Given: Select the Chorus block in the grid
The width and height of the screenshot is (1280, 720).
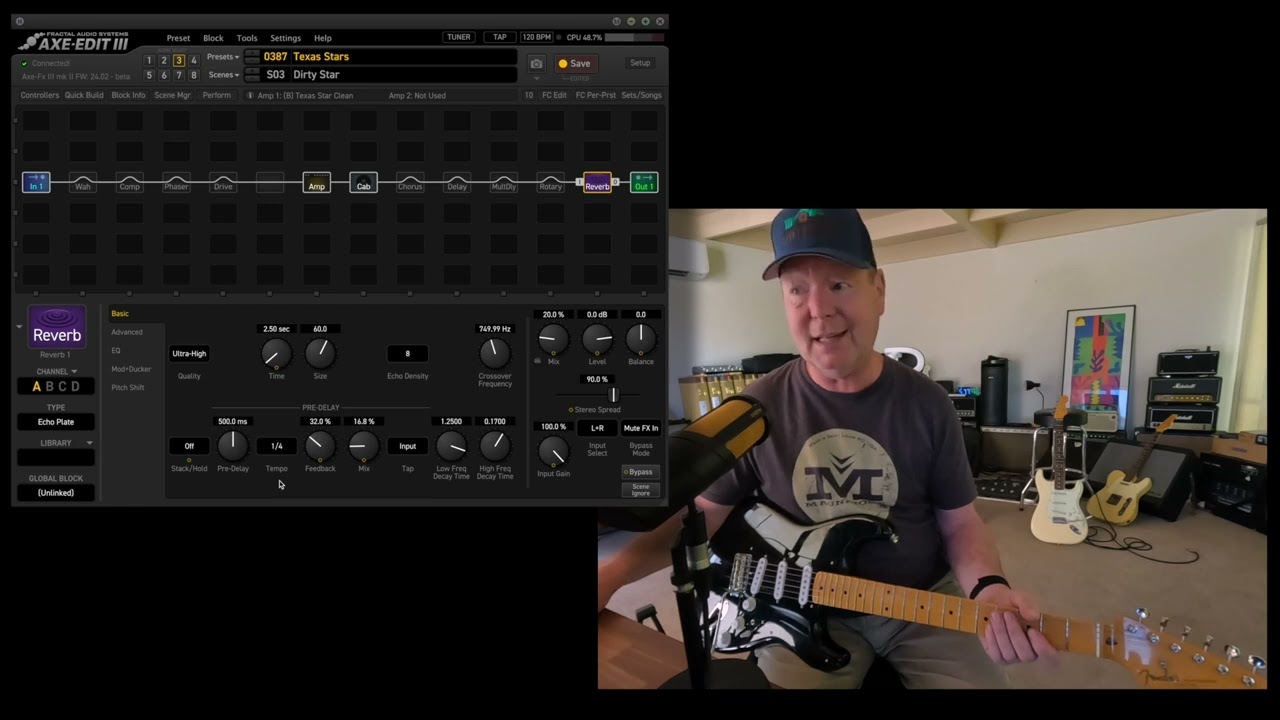Looking at the screenshot, I should [410, 183].
